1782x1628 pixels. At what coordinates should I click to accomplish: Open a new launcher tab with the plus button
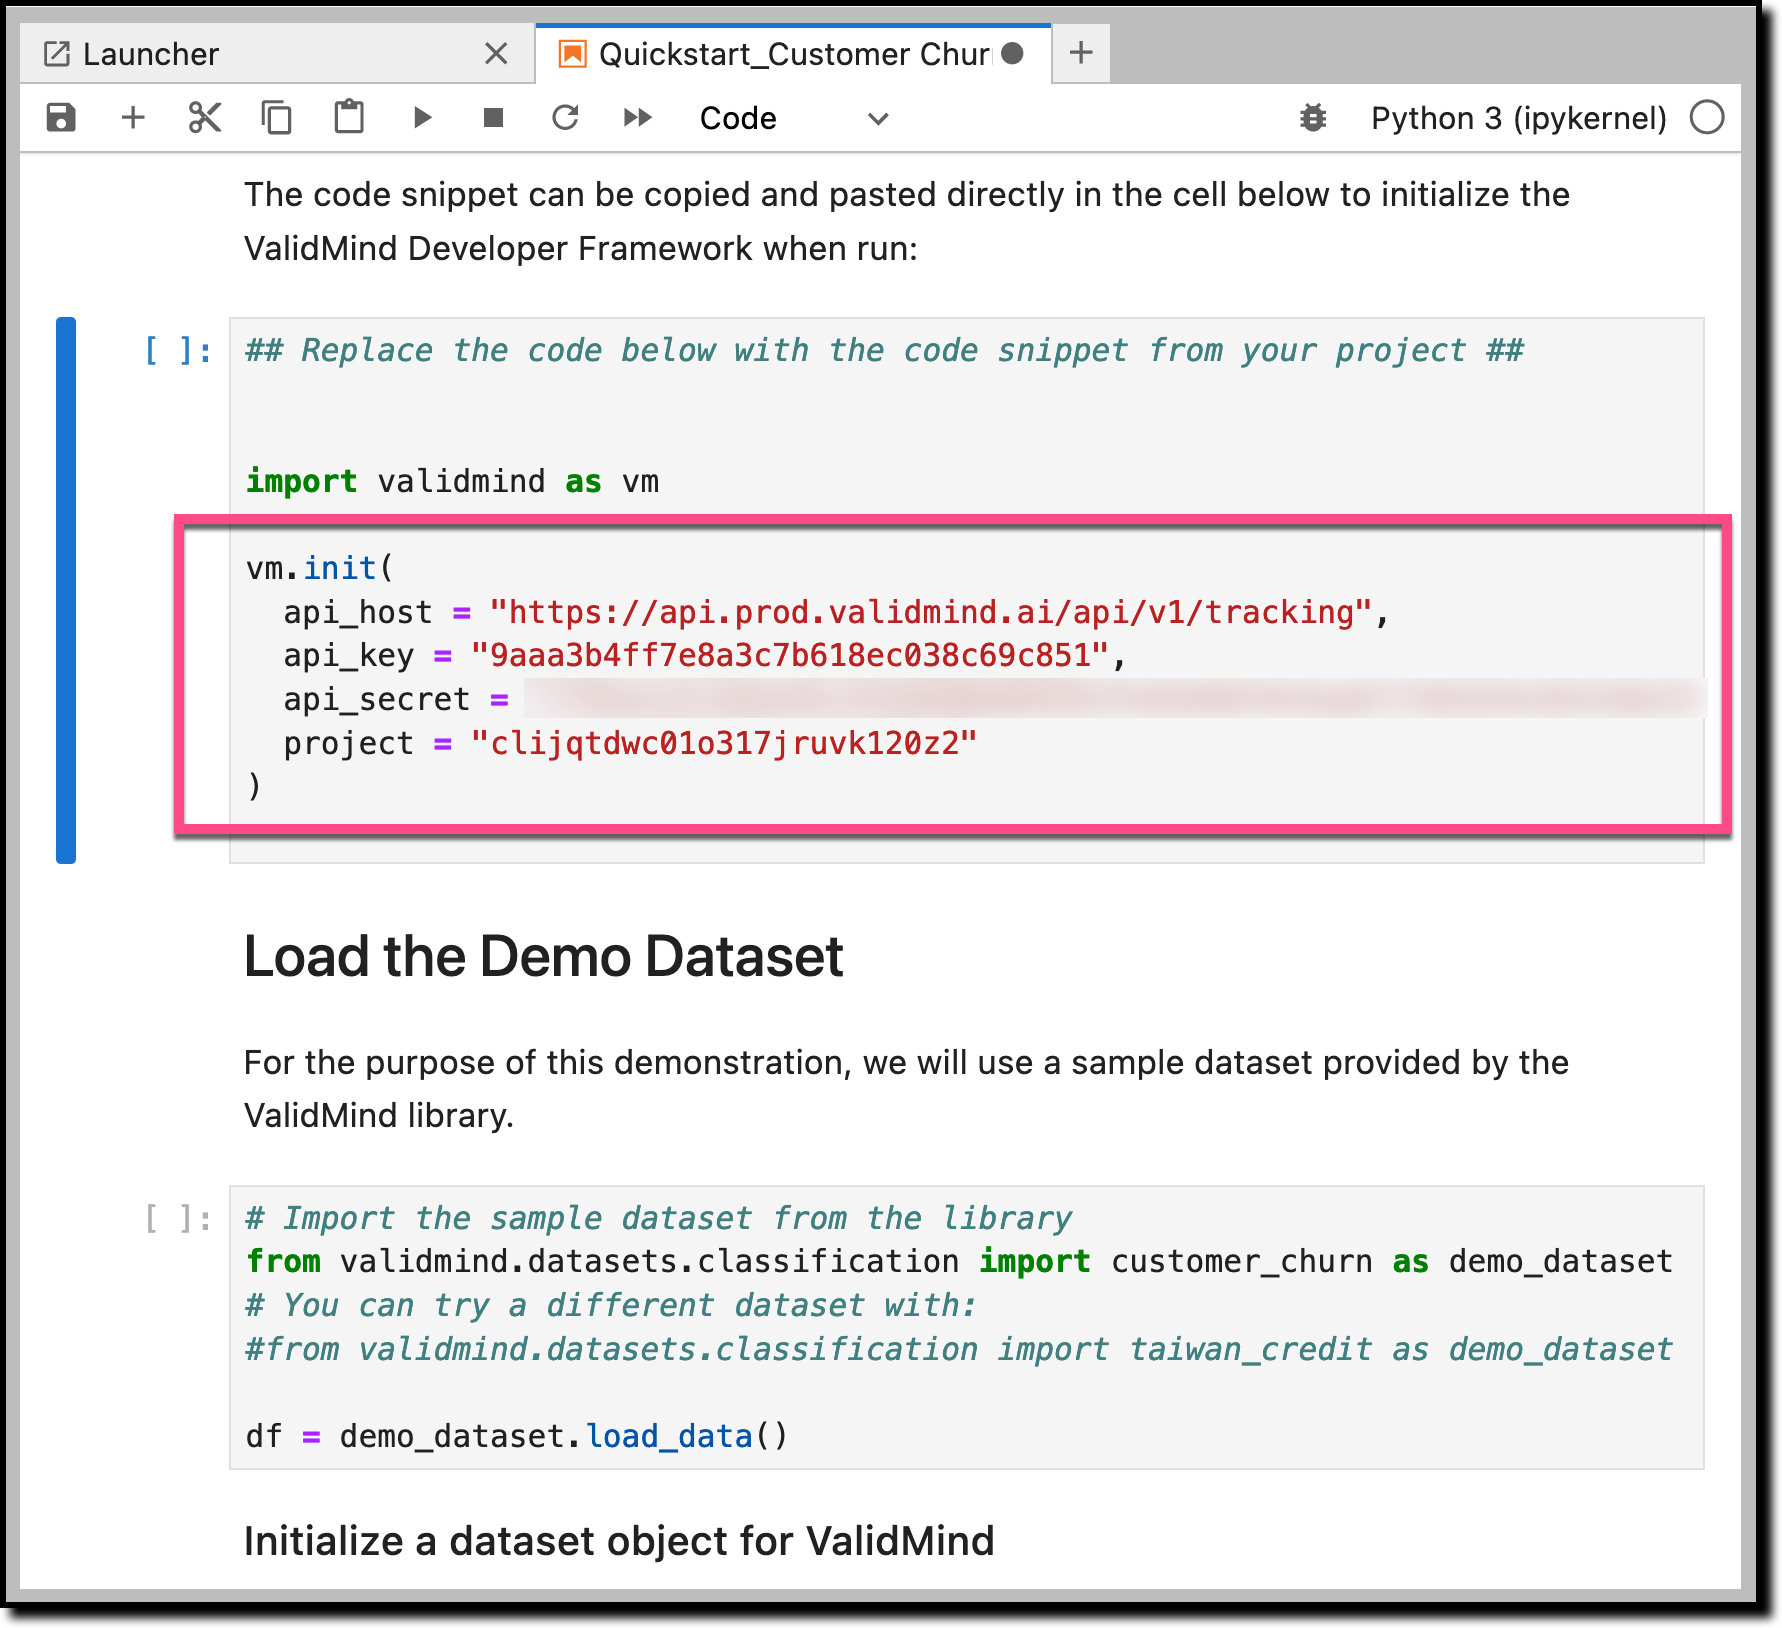click(1081, 53)
